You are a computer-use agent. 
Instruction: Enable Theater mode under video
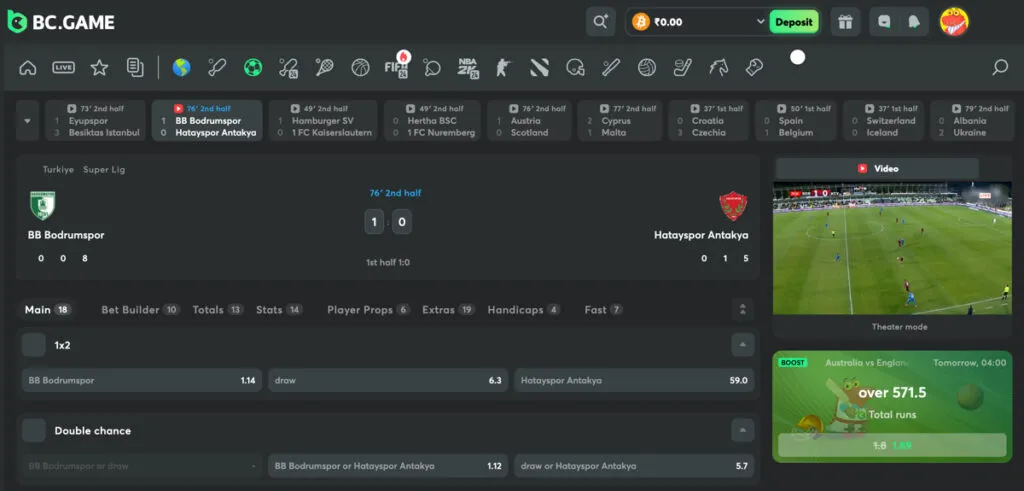point(899,326)
